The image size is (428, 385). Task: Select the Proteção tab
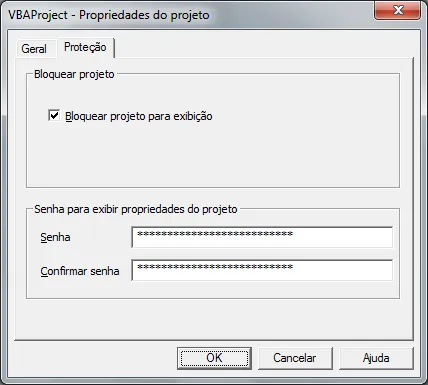tap(85, 47)
